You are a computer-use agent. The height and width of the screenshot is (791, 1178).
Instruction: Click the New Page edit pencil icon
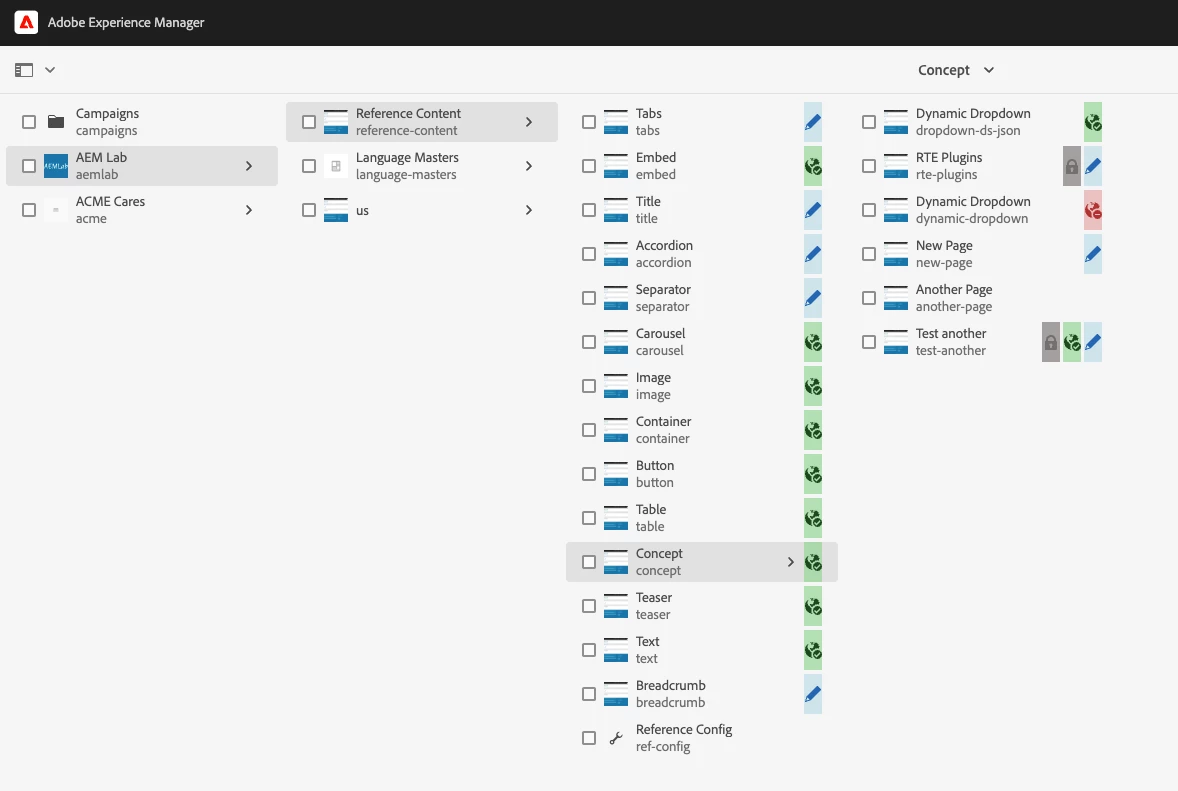1093,254
